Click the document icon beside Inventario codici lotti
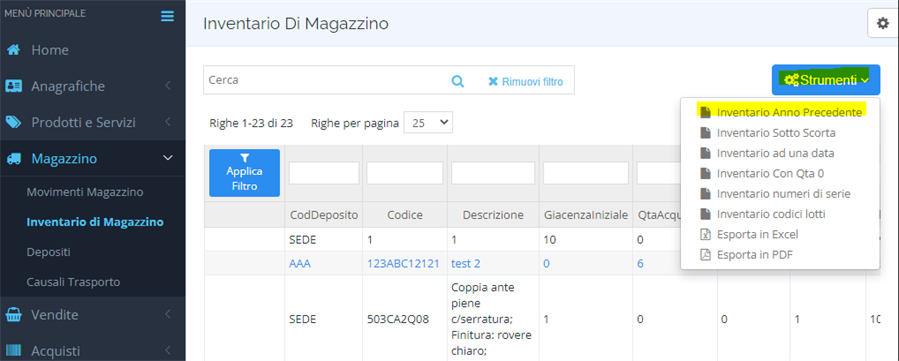This screenshot has width=899, height=361. coord(705,214)
